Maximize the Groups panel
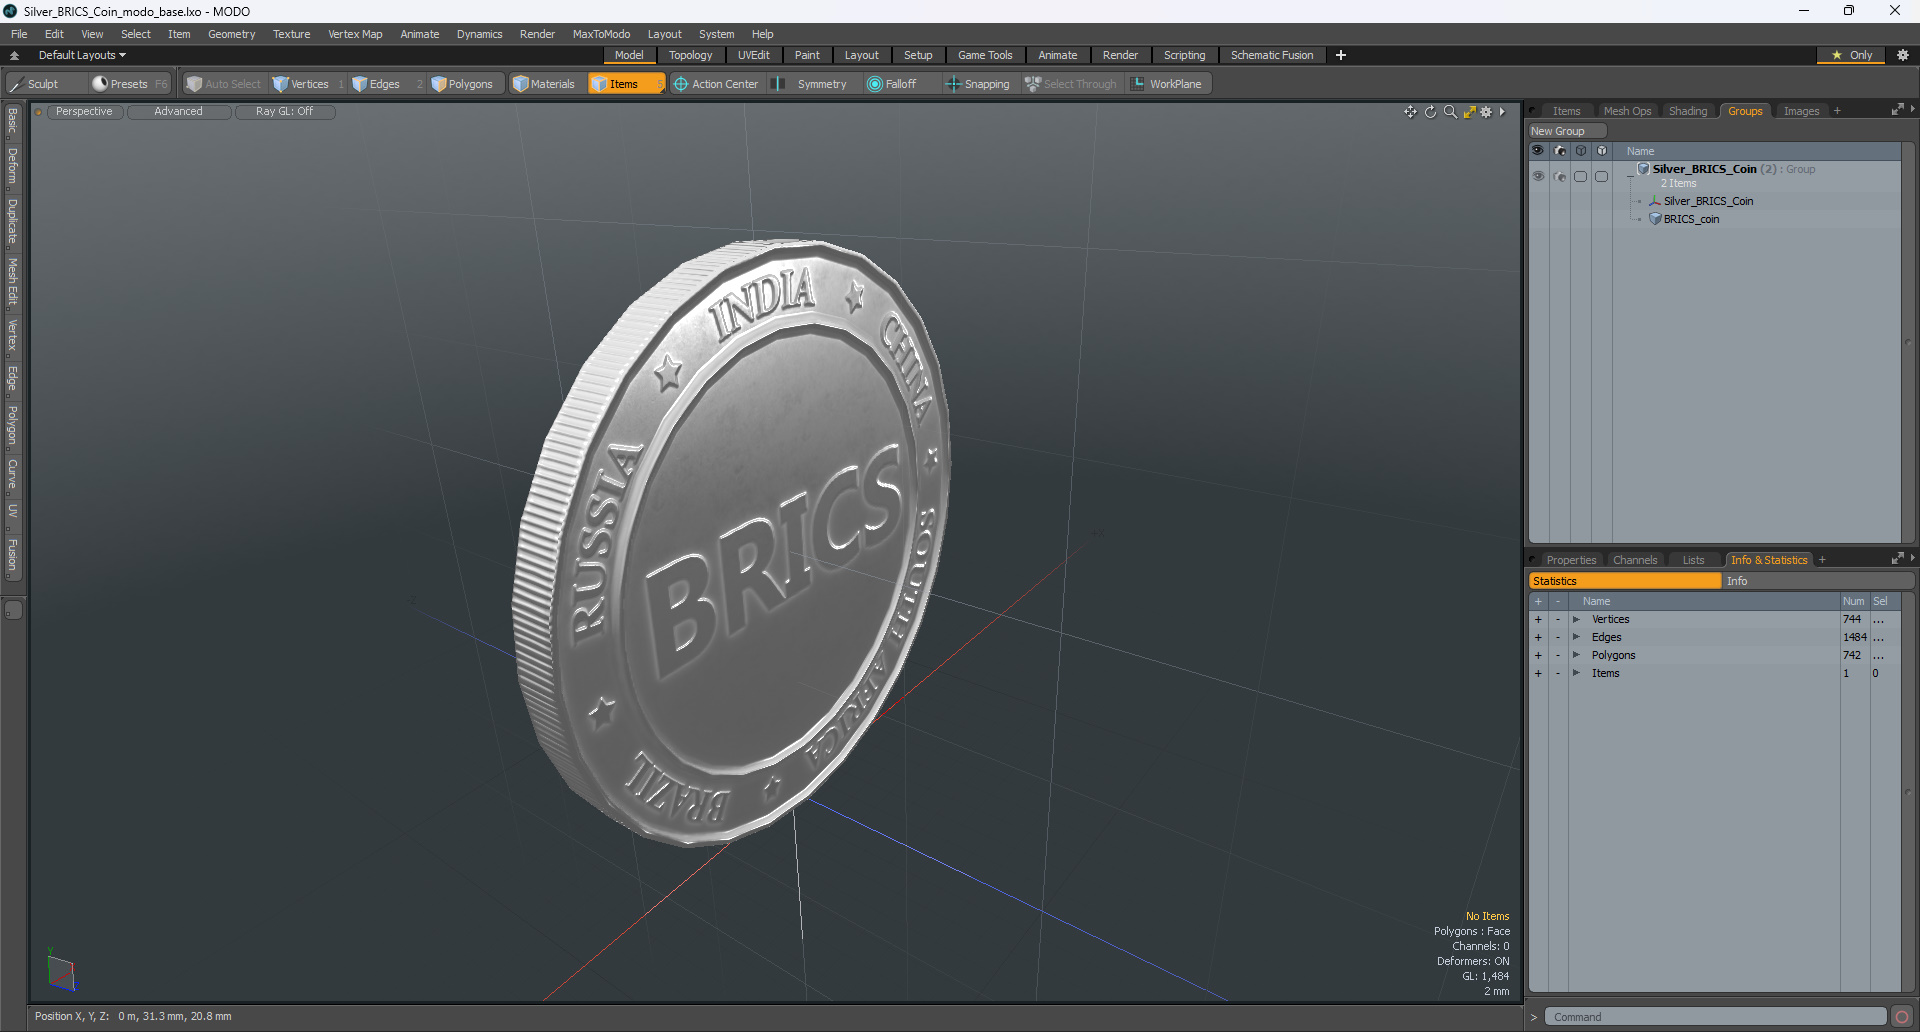Image resolution: width=1920 pixels, height=1032 pixels. (1897, 110)
